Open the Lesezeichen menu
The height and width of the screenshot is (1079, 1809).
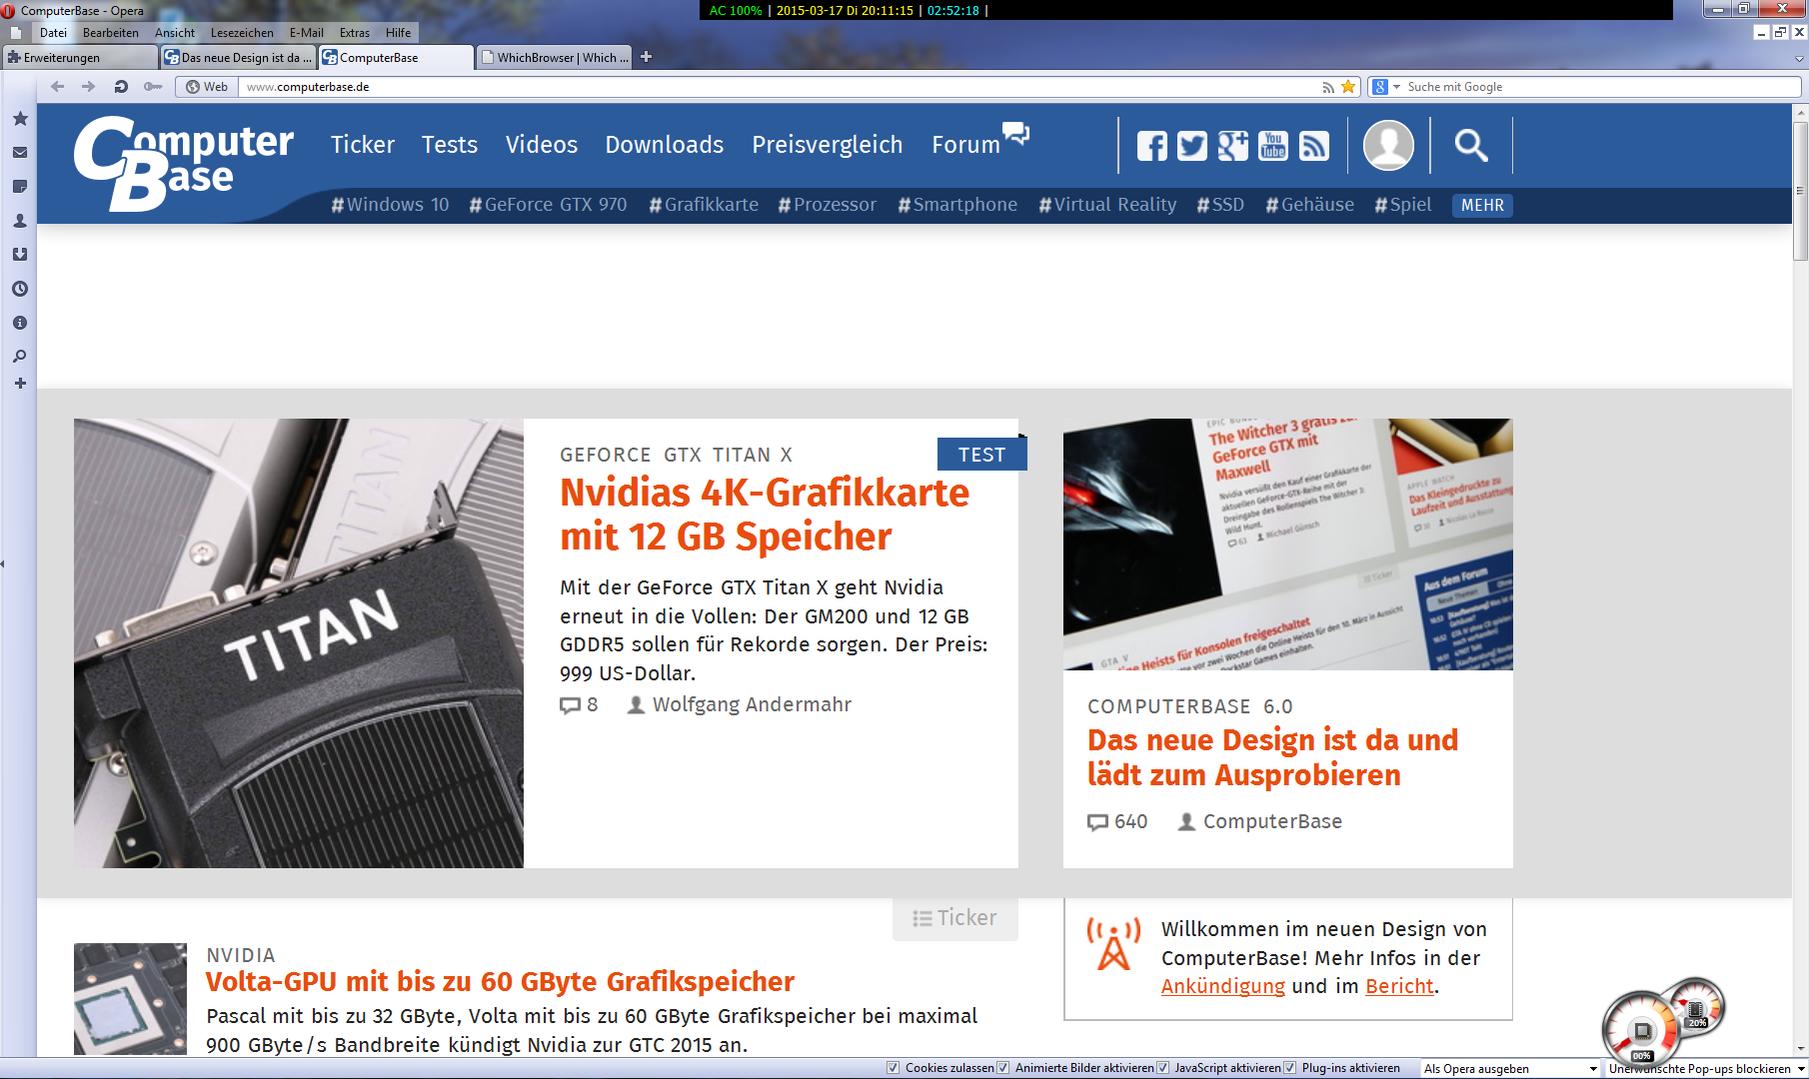[242, 32]
